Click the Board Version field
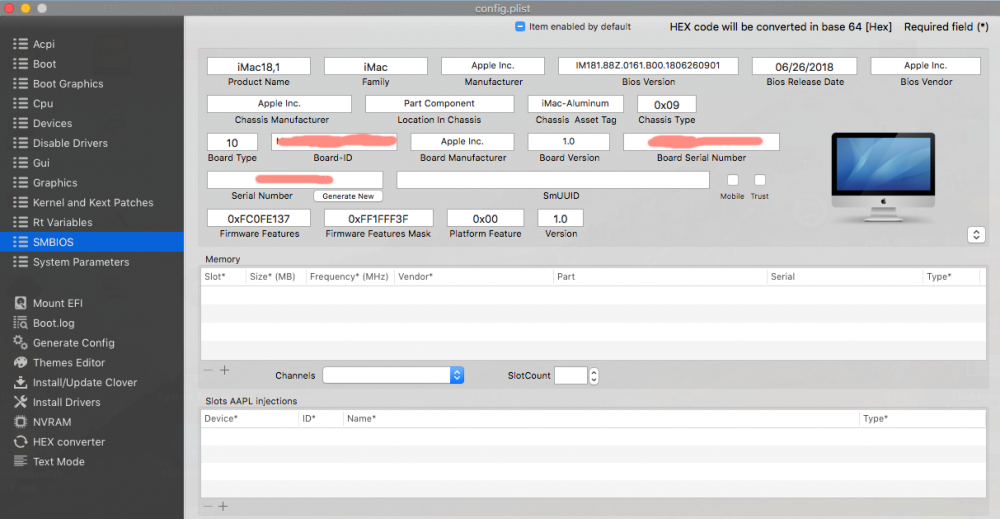 tap(568, 142)
